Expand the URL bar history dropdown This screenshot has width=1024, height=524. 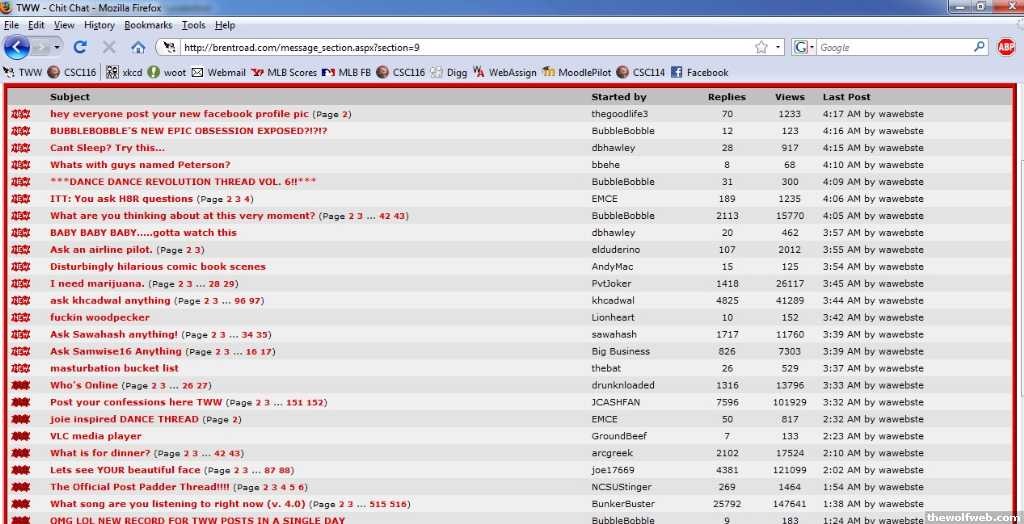(778, 47)
